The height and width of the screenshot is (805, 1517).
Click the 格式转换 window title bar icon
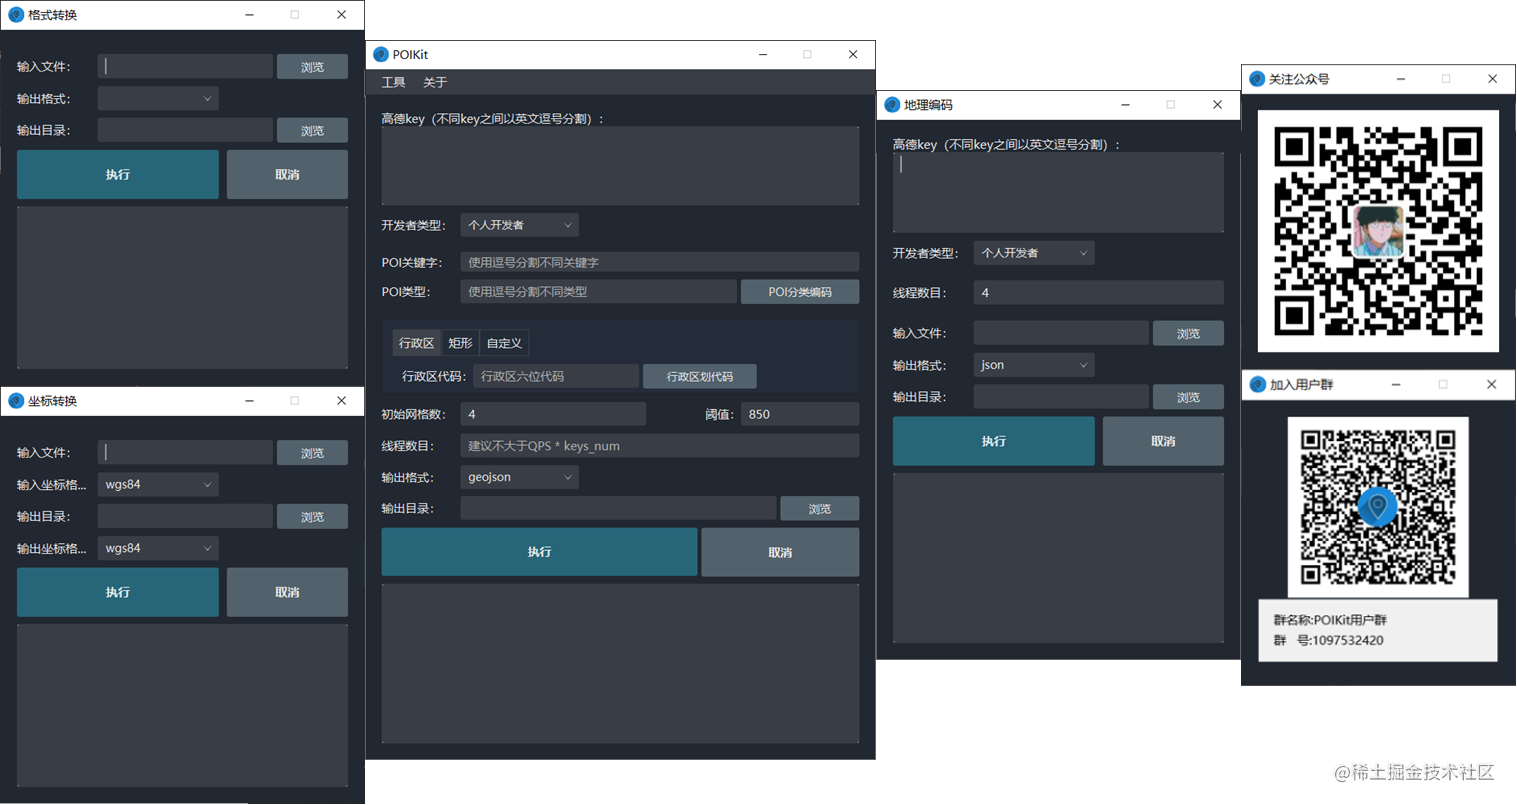tap(14, 15)
